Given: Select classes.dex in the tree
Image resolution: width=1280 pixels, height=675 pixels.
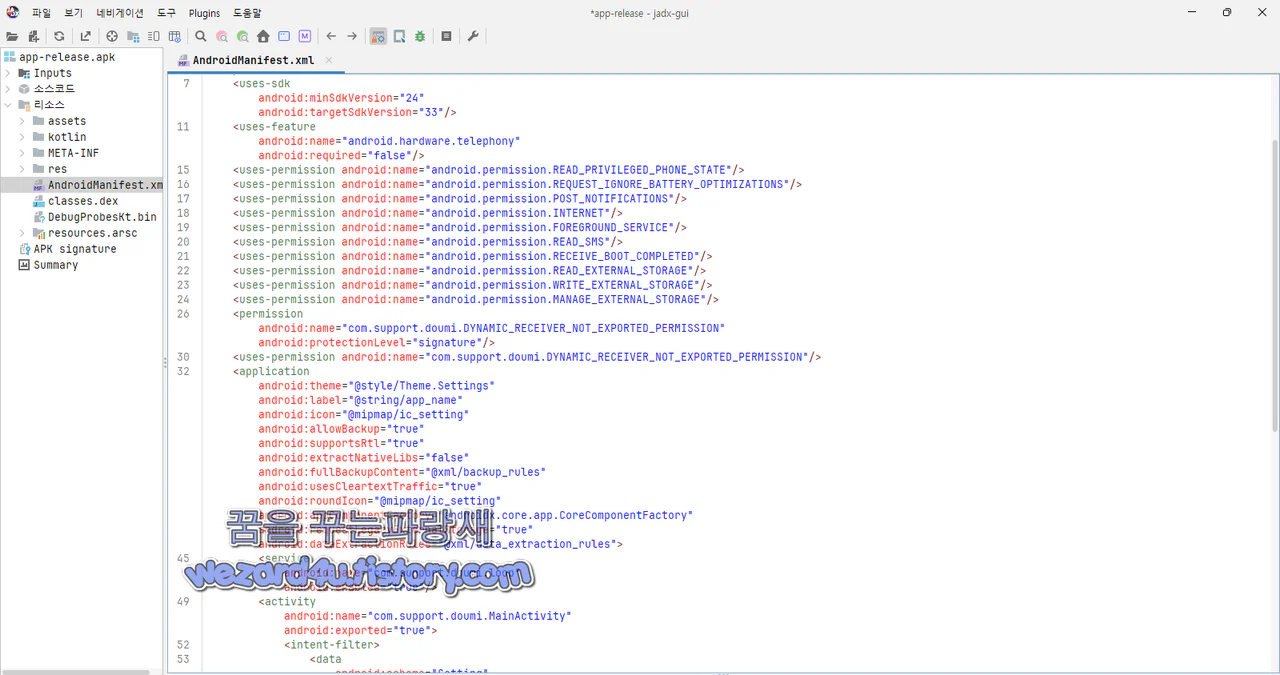Looking at the screenshot, I should pyautogui.click(x=83, y=201).
